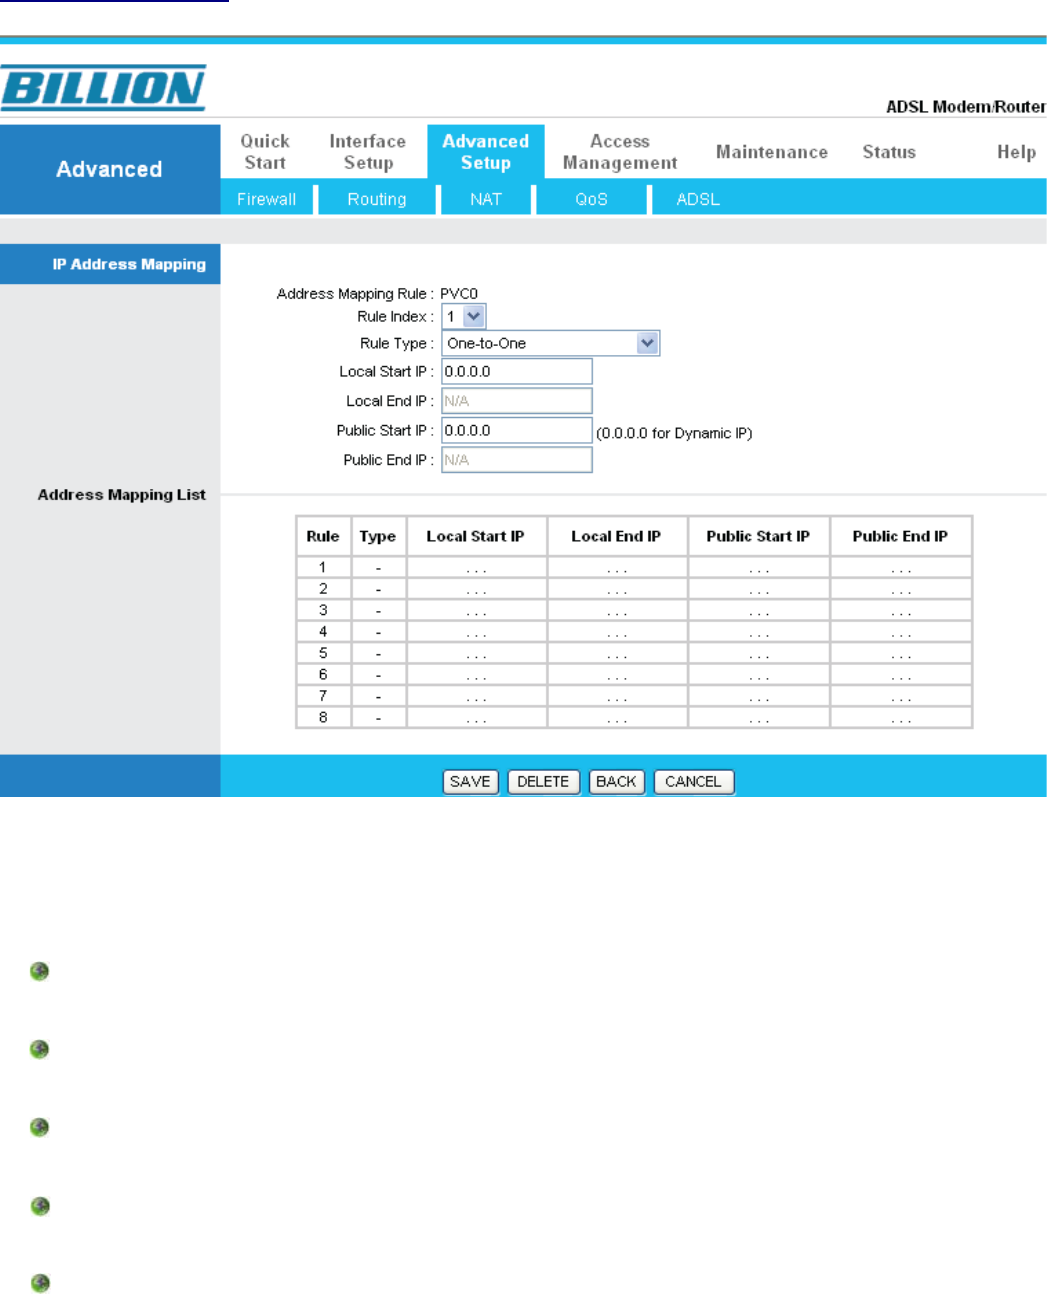Screen dimensions: 1047x1294
Task: Click the Local End IP field
Action: point(517,401)
